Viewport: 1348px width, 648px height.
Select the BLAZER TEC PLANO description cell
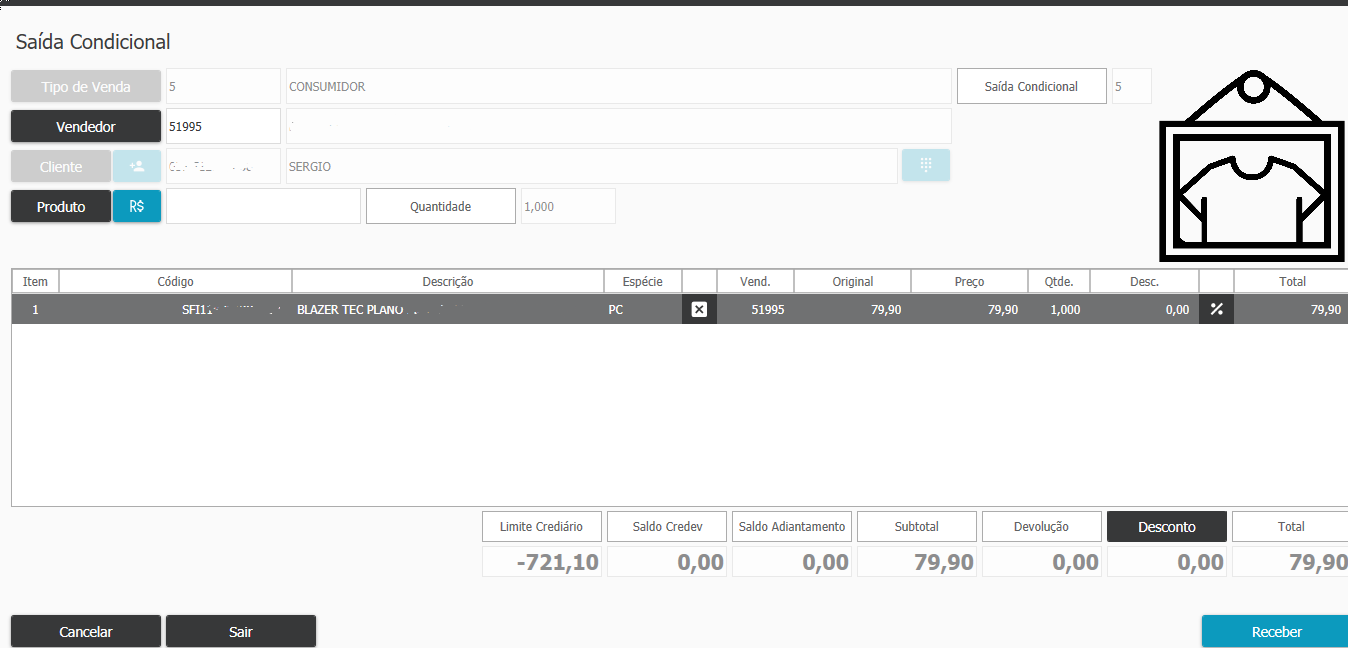pyautogui.click(x=448, y=309)
